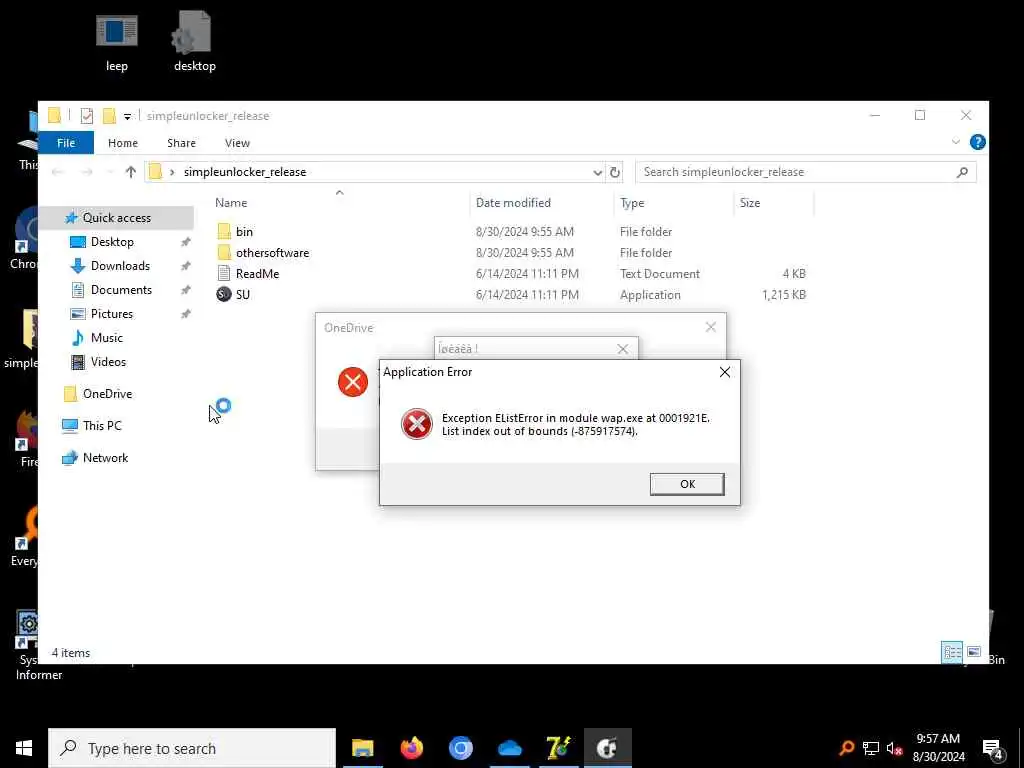This screenshot has height=768, width=1024.
Task: Open Pictures in the navigation pane
Action: tap(112, 313)
